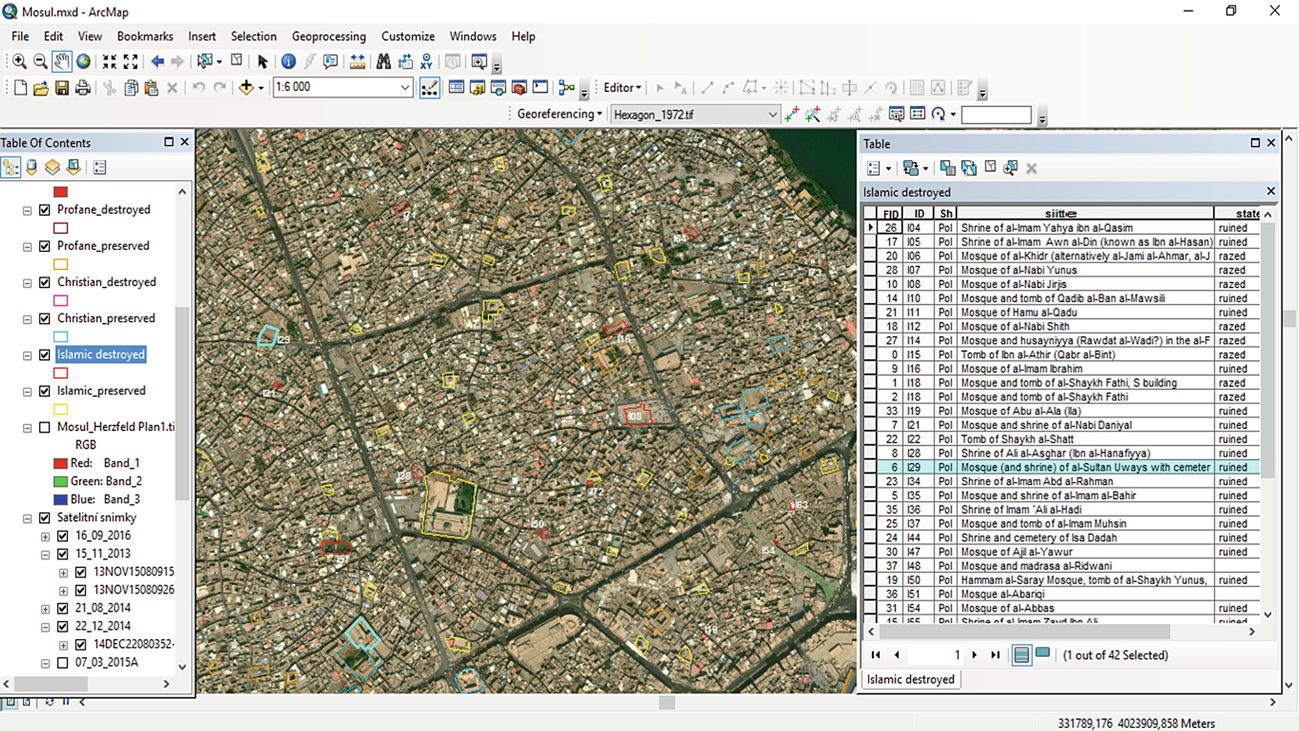Save the map document
1299x731 pixels.
pyautogui.click(x=62, y=88)
